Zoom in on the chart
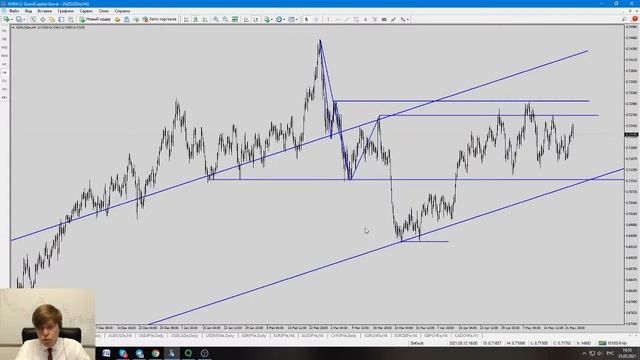The image size is (640, 360). click(216, 19)
